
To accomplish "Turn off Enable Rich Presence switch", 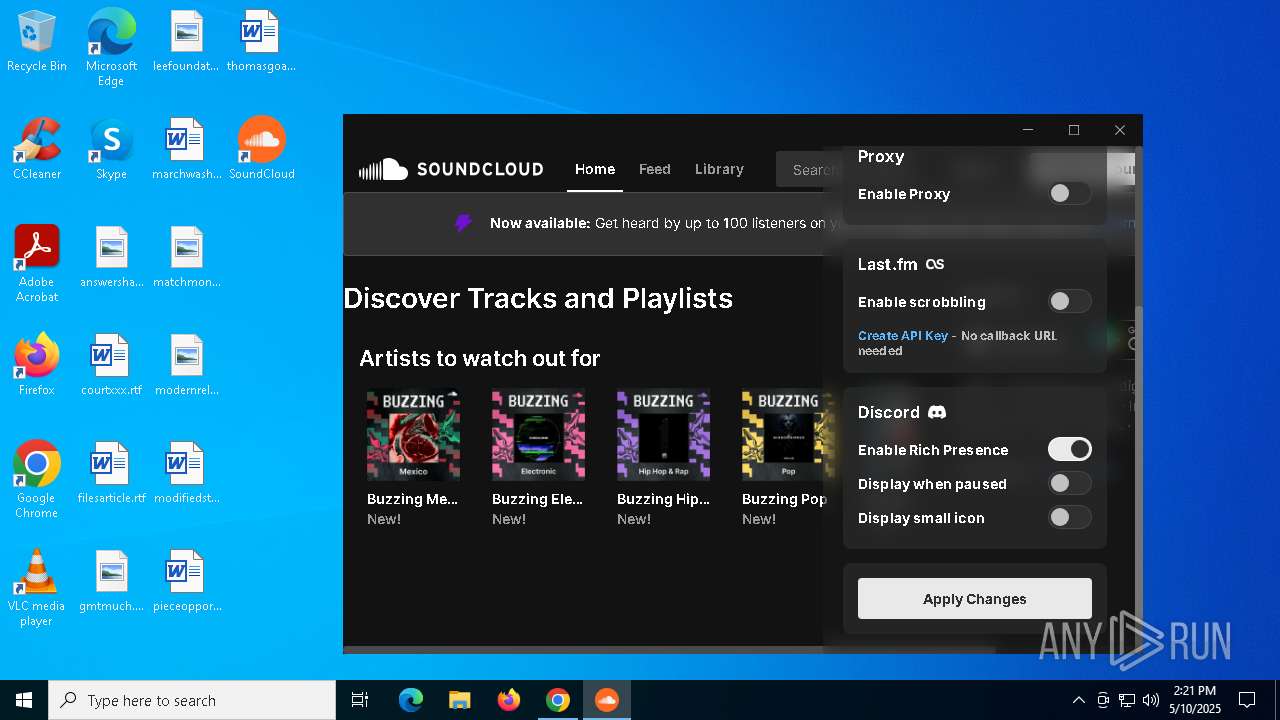I will point(1069,449).
